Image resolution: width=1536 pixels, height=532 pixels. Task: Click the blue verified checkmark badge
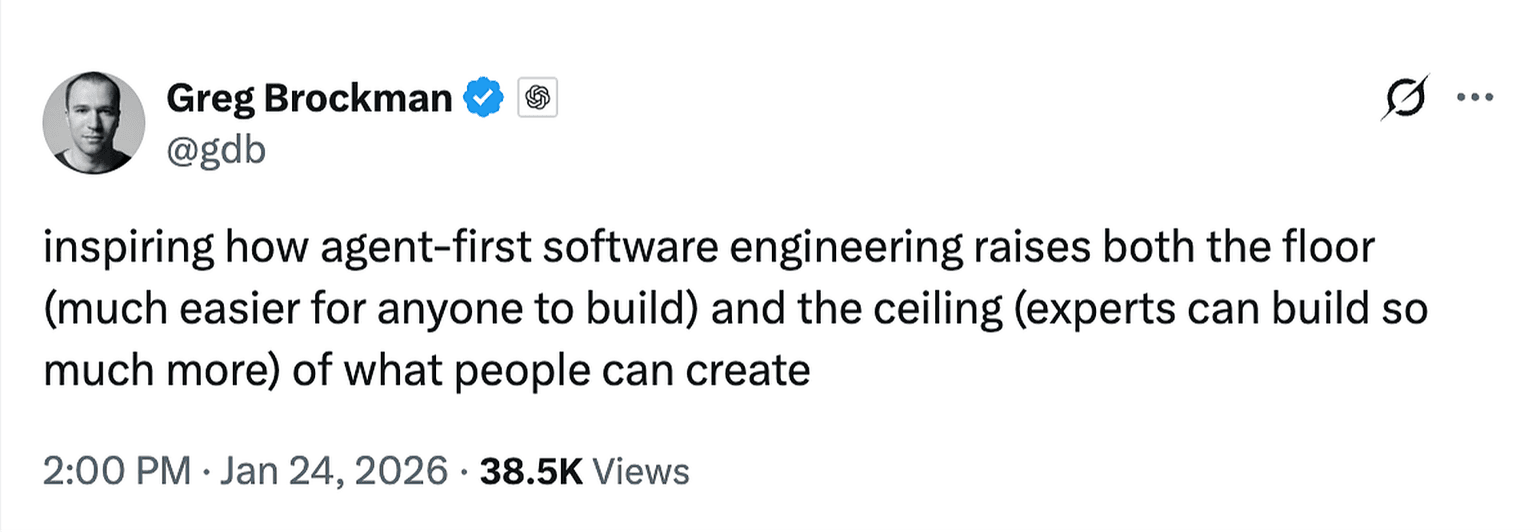click(x=486, y=98)
